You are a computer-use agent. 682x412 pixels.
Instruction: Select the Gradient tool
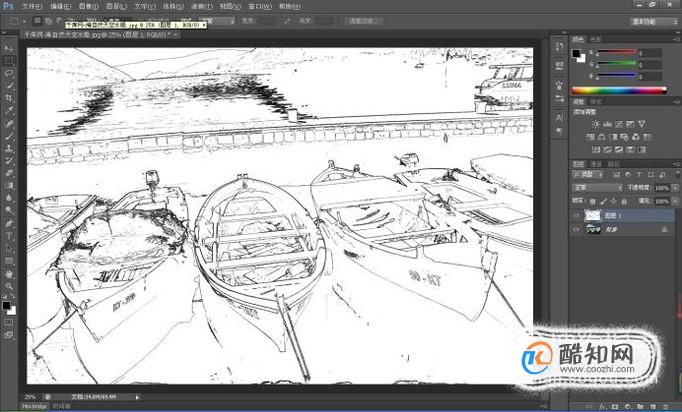point(9,186)
